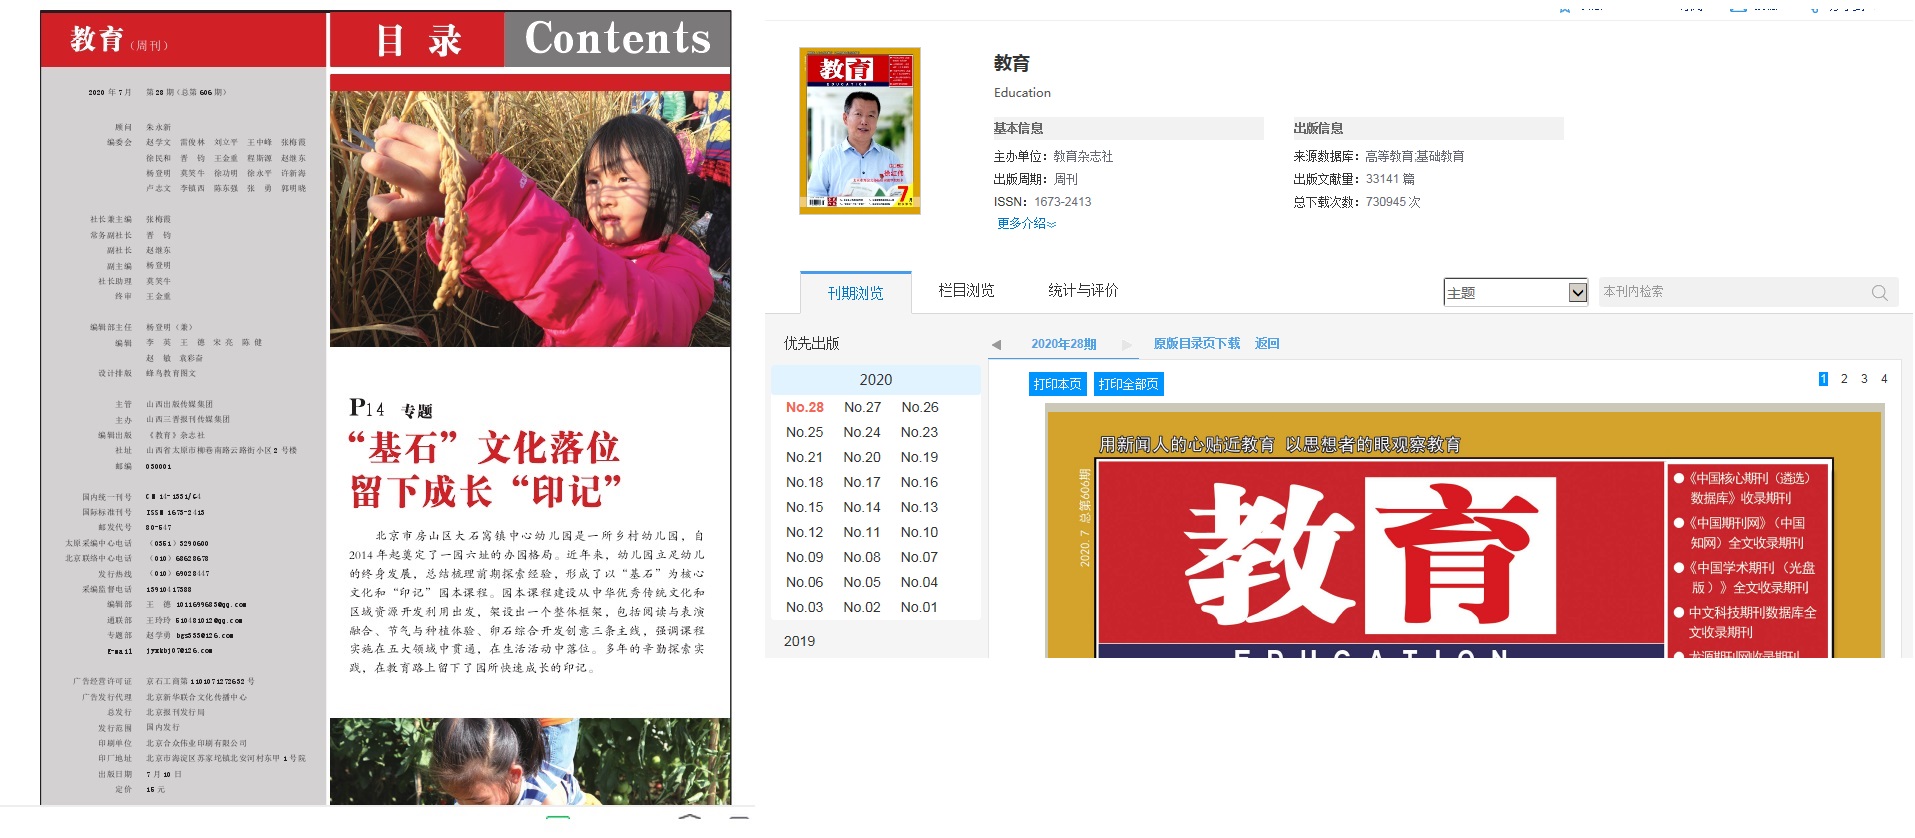Click the 返回 link

[1267, 344]
